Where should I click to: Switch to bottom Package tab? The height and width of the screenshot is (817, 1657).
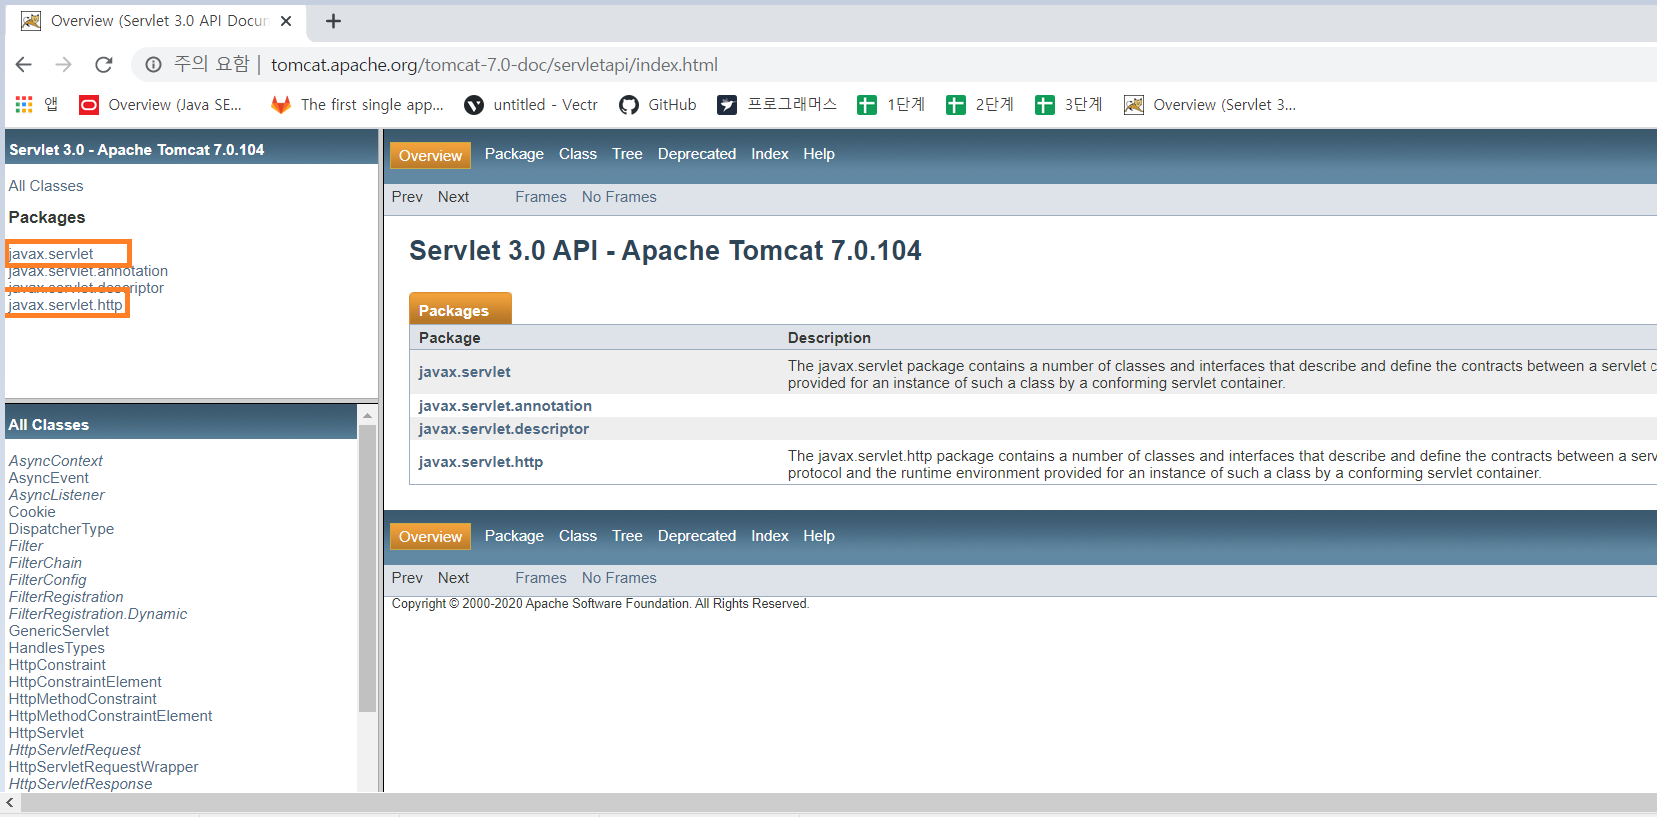click(x=514, y=536)
